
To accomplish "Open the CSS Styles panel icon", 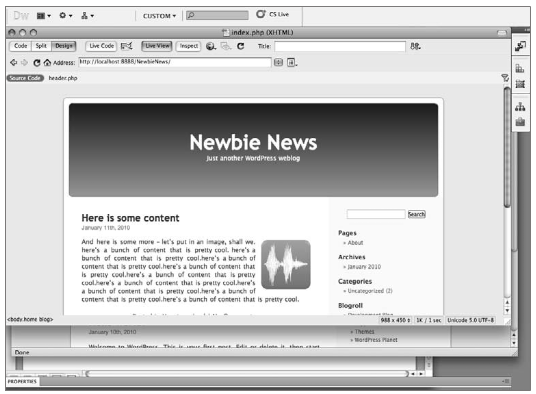I will coord(520,69).
